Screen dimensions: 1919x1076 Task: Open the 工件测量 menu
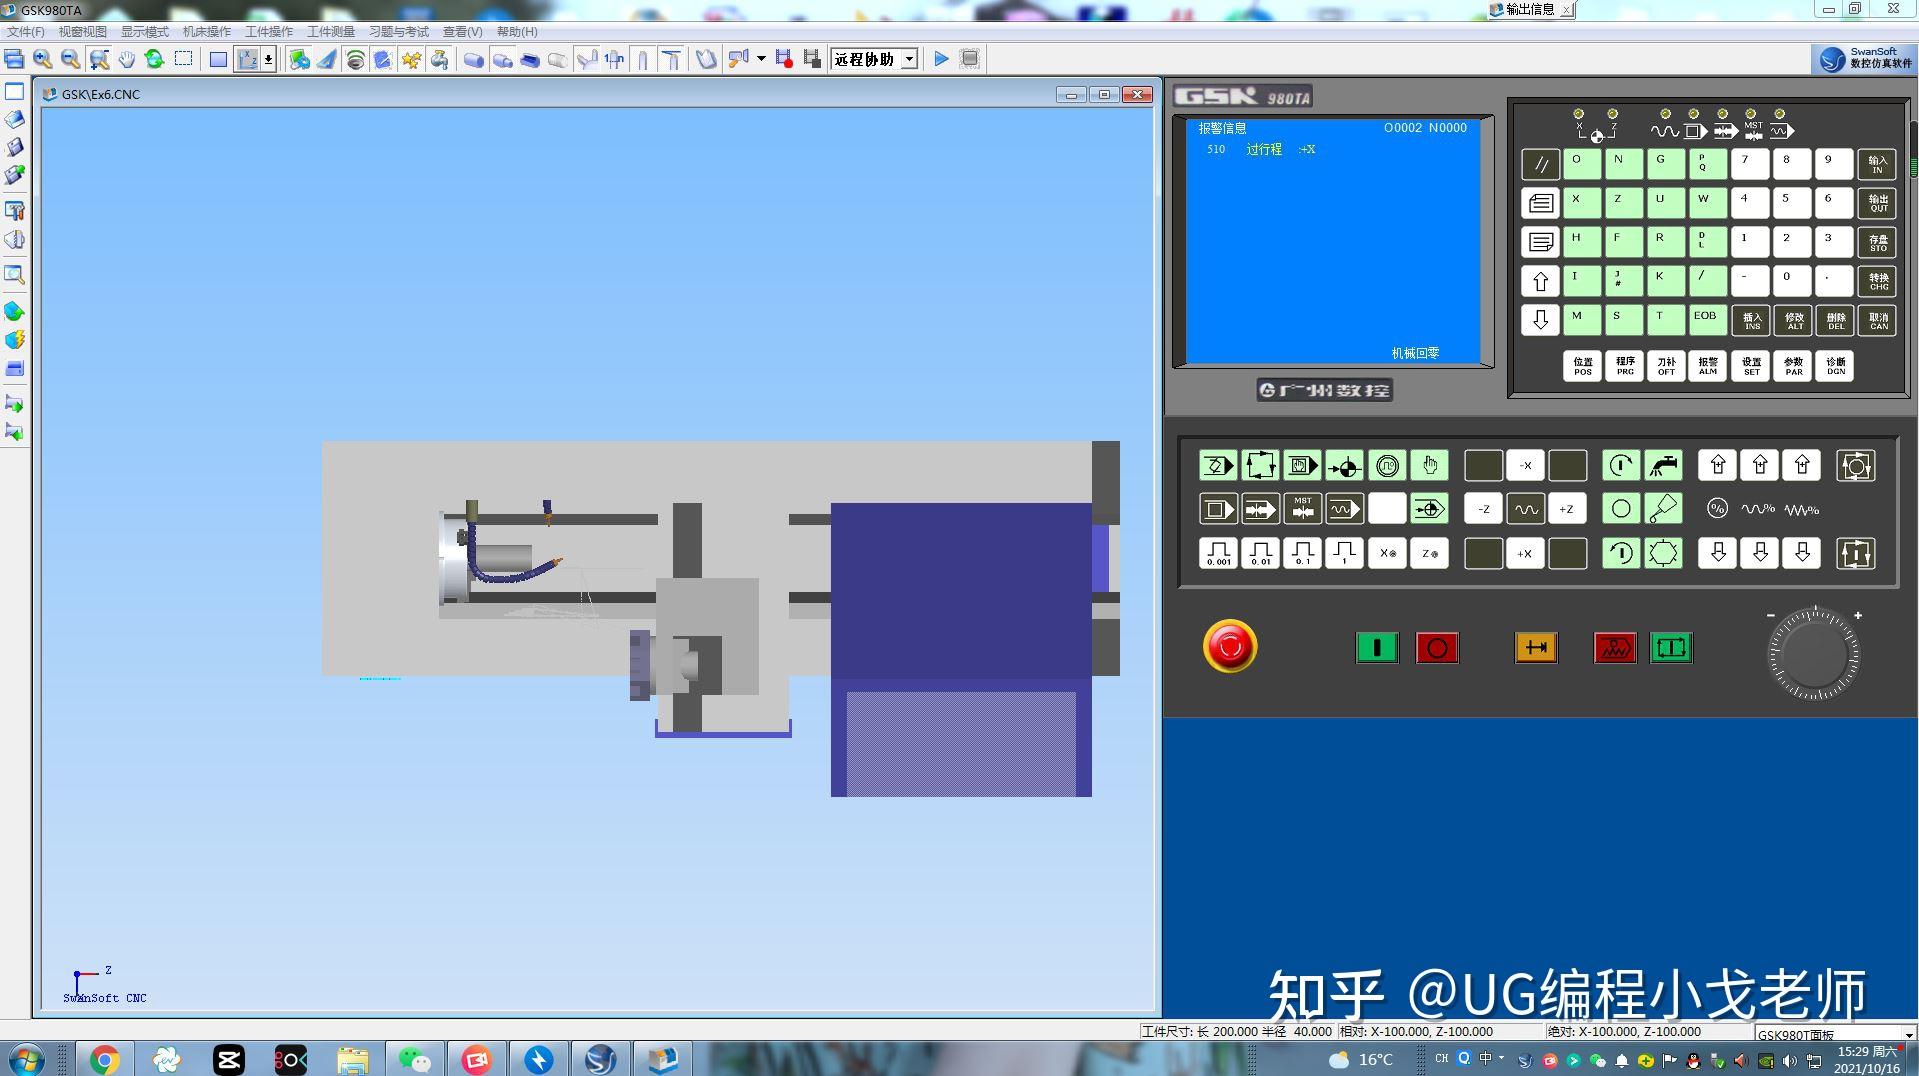pyautogui.click(x=331, y=31)
